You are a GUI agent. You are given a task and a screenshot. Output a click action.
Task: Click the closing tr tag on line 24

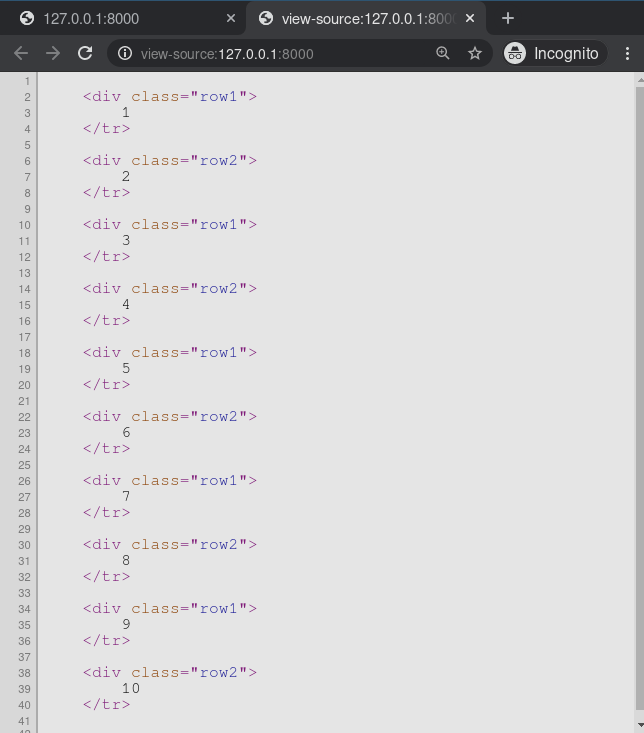pos(107,449)
